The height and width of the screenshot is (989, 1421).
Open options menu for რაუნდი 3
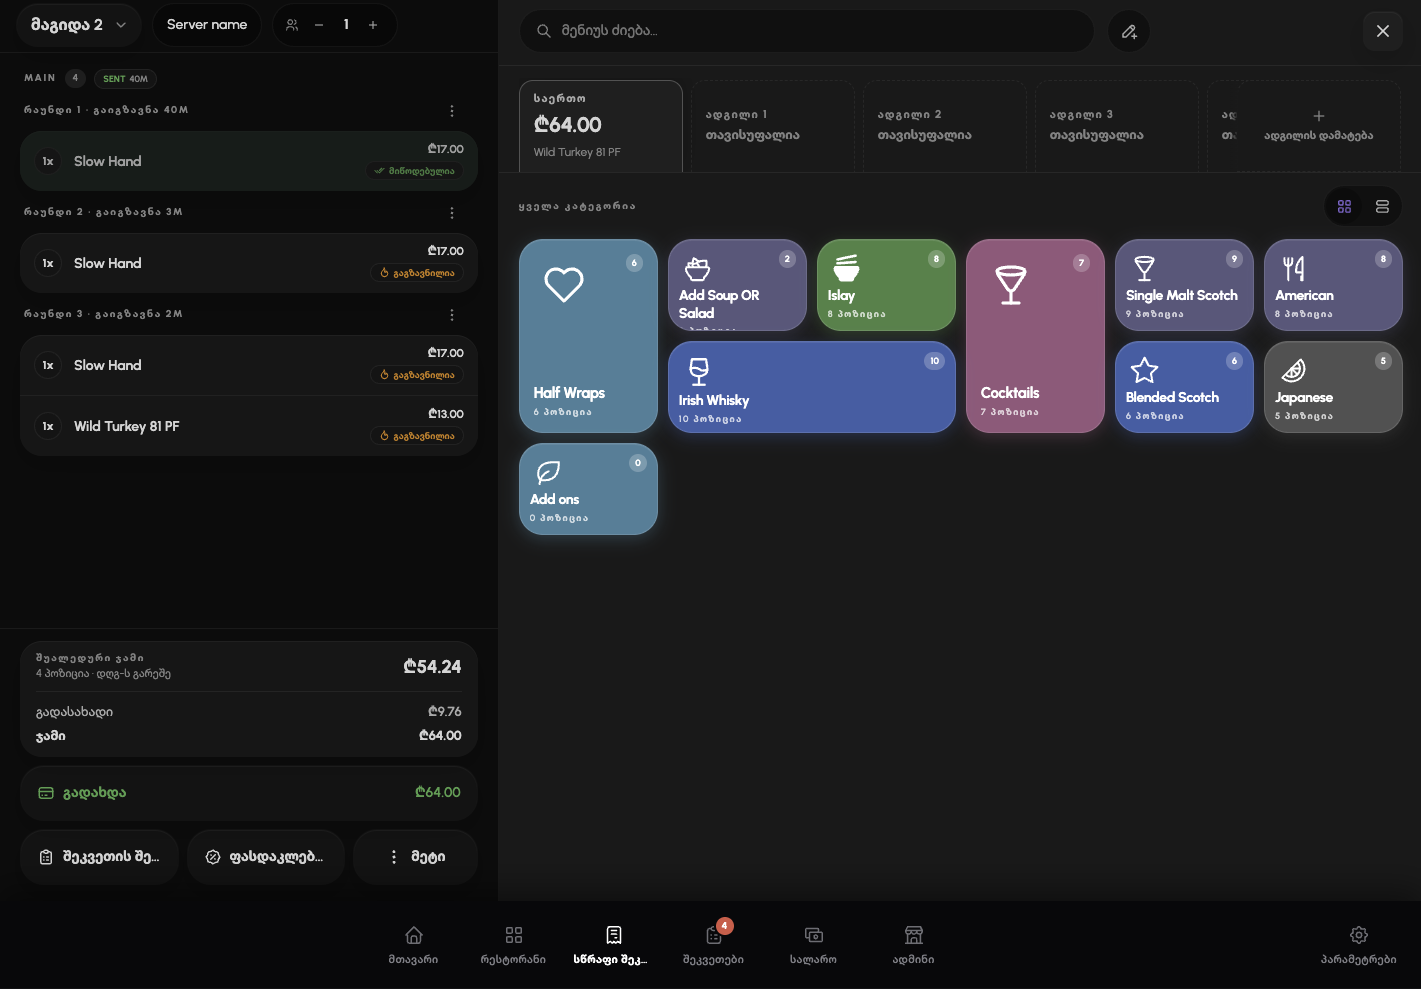click(x=452, y=315)
